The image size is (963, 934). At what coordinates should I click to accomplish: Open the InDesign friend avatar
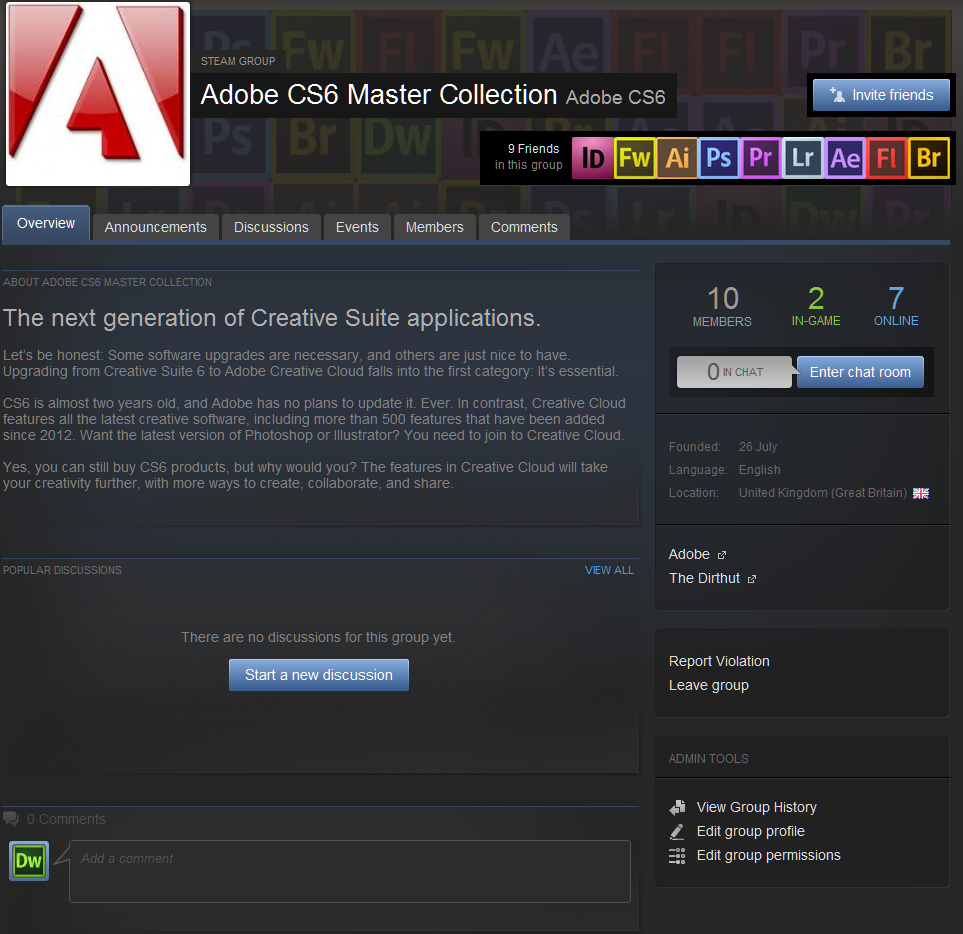(x=593, y=158)
